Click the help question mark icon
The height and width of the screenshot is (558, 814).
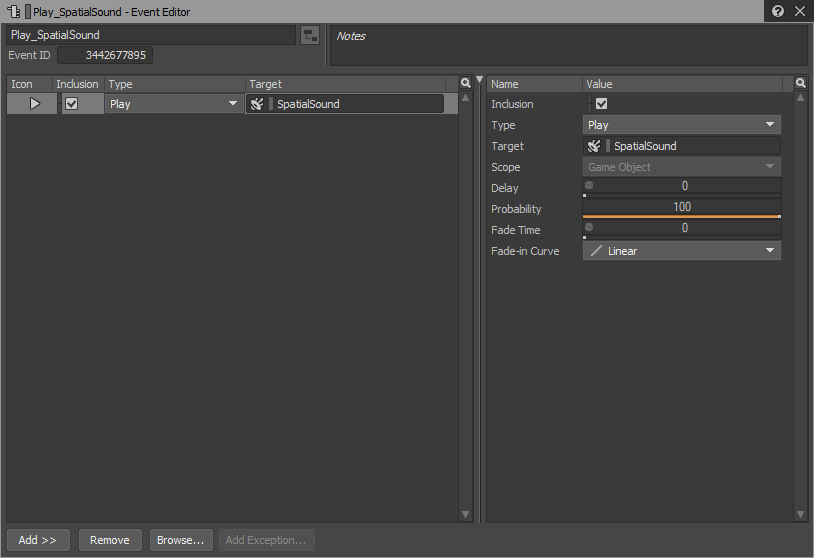point(778,12)
